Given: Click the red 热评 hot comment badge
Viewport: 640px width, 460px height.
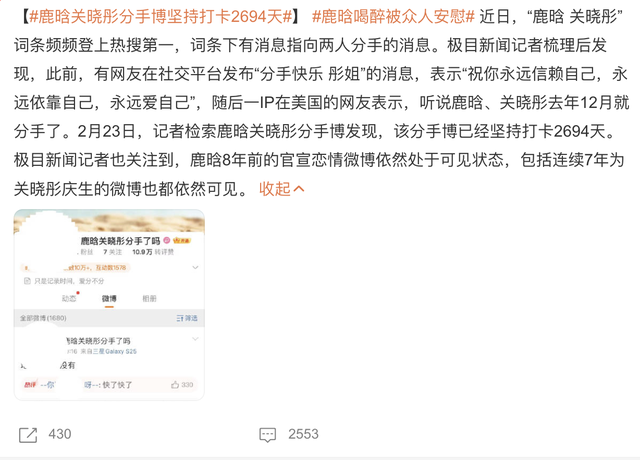Looking at the screenshot, I should 30,384.
